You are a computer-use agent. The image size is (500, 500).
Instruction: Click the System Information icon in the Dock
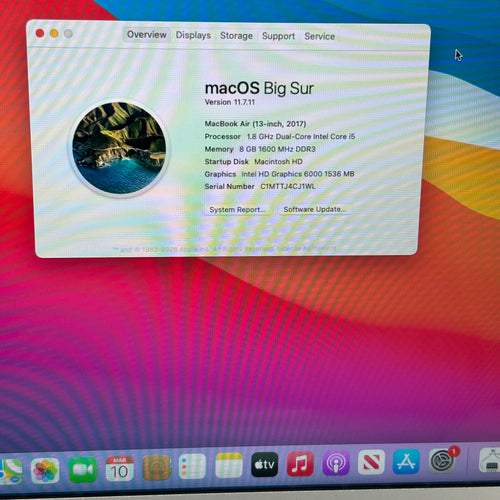coord(489,460)
